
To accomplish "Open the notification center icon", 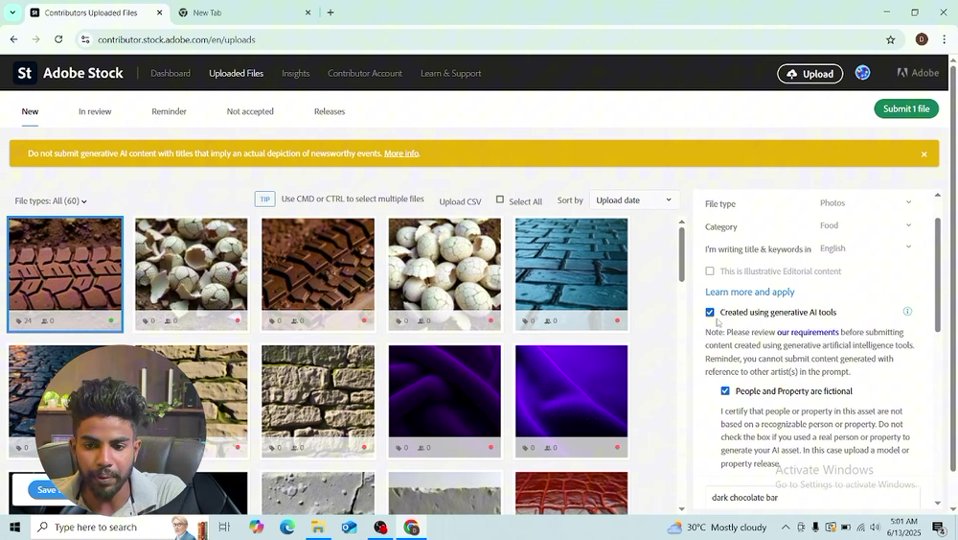I will [x=939, y=527].
